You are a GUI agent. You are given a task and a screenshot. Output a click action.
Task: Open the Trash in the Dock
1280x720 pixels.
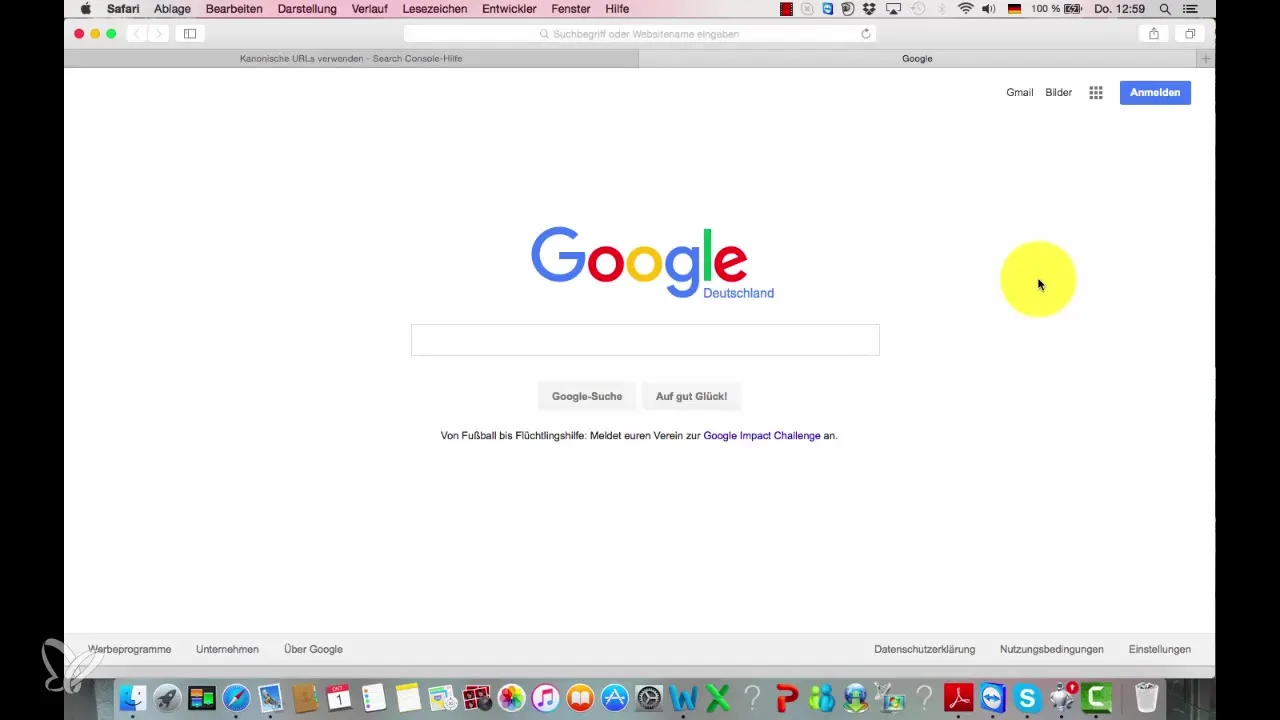coord(1147,697)
